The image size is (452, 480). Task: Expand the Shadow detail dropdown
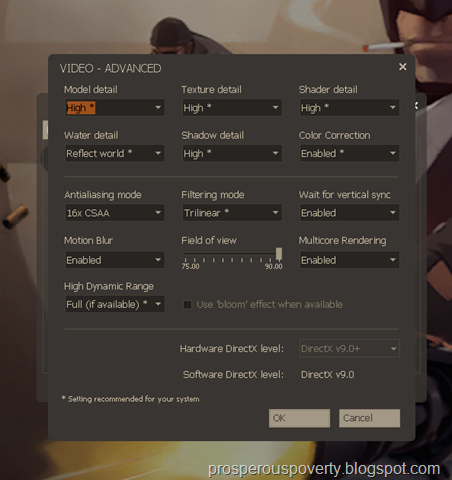(x=232, y=153)
